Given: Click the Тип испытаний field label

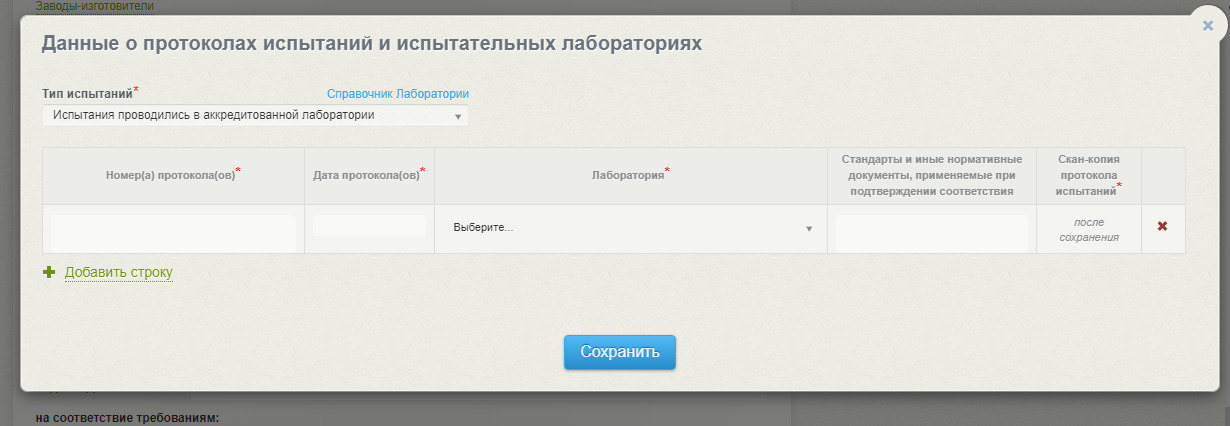Looking at the screenshot, I should click(88, 94).
